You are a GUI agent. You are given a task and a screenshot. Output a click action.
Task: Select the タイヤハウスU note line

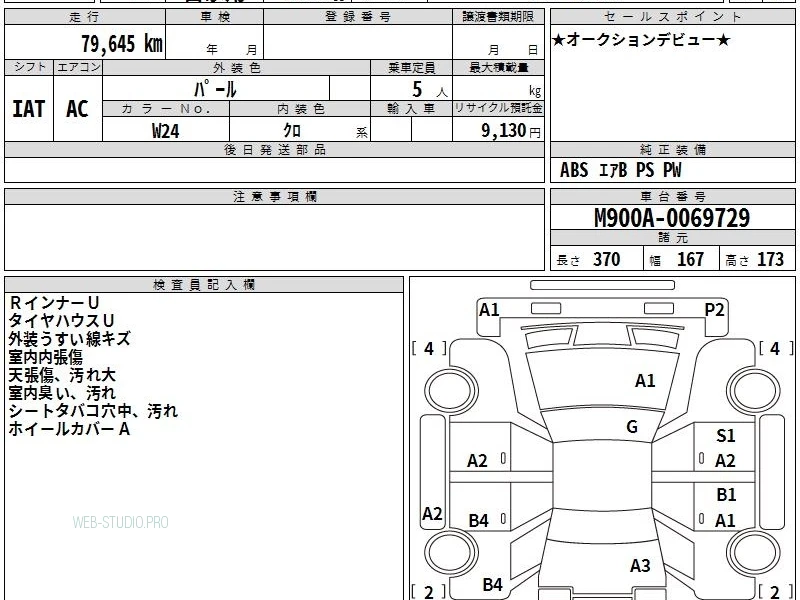pyautogui.click(x=61, y=320)
